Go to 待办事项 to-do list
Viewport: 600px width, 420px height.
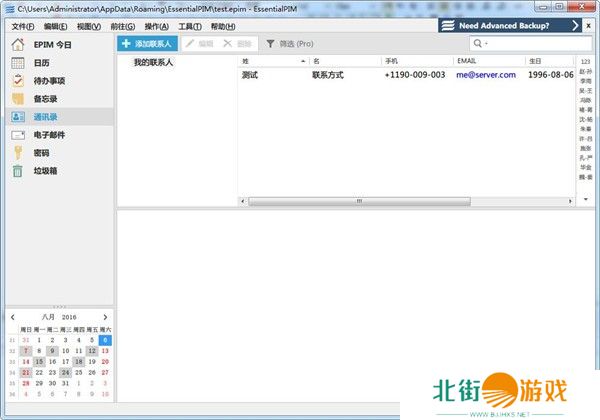point(48,81)
